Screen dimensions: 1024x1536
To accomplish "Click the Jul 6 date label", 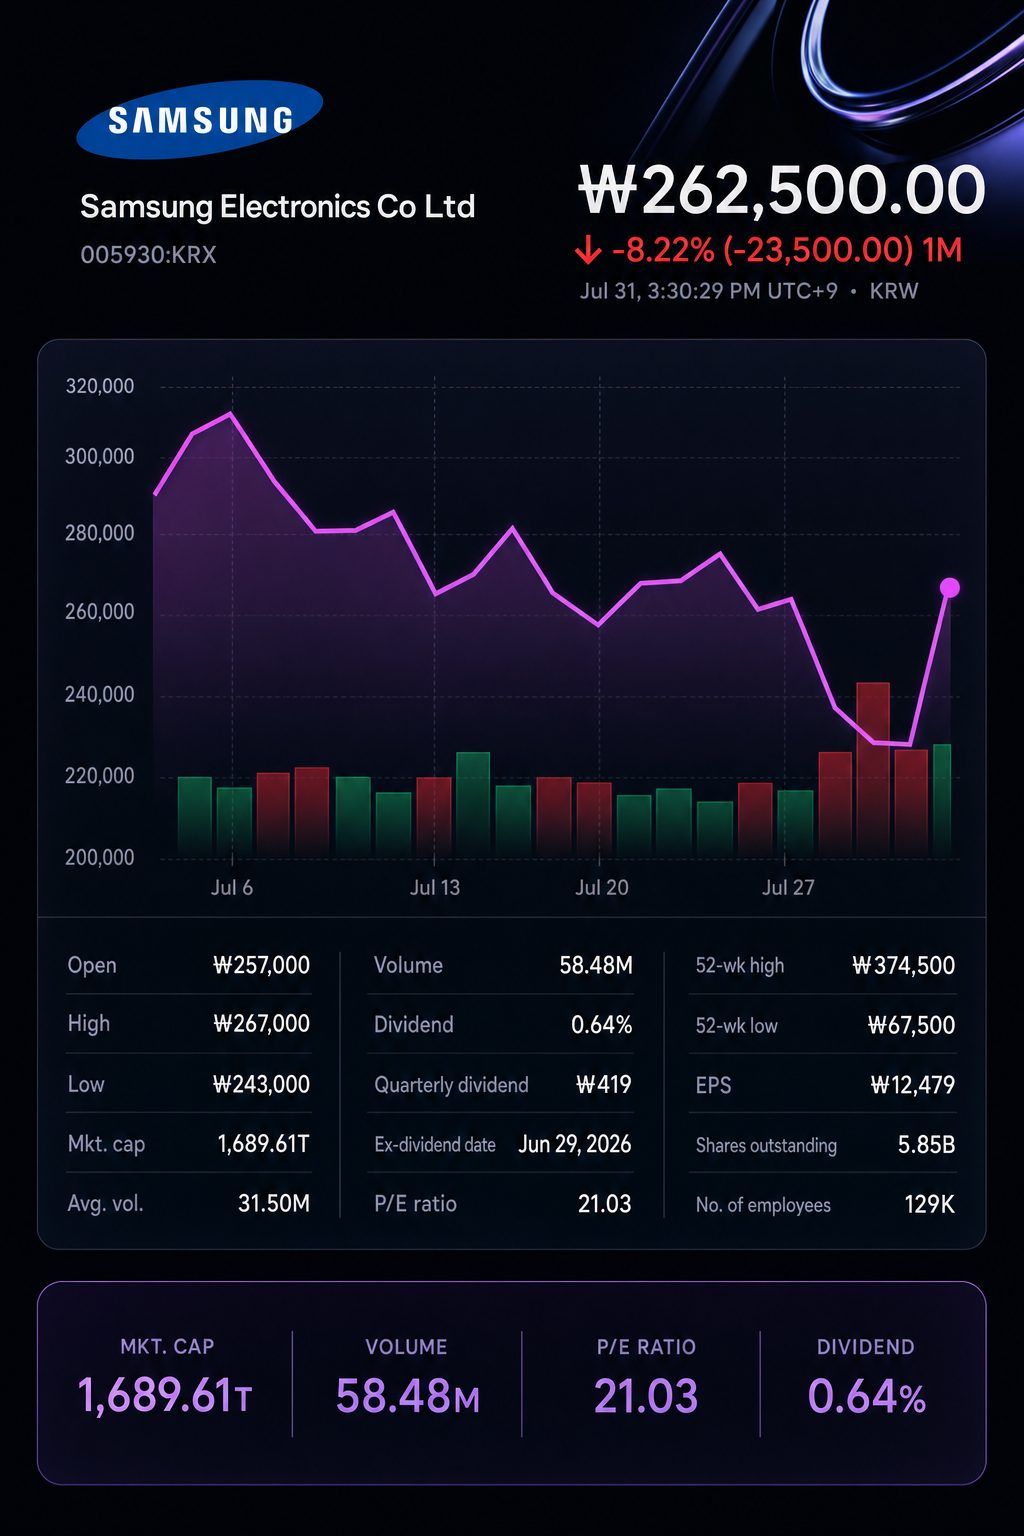I will 232,888.
